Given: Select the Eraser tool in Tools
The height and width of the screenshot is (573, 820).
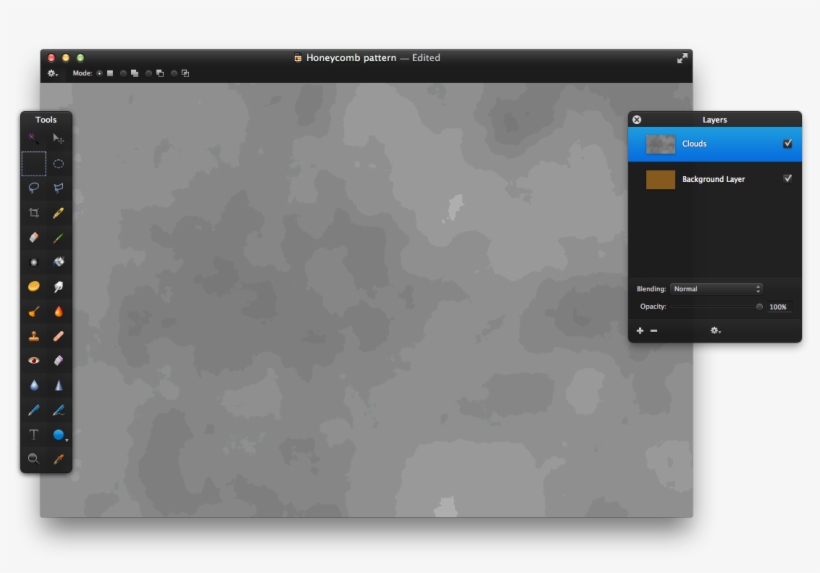Looking at the screenshot, I should pos(34,238).
